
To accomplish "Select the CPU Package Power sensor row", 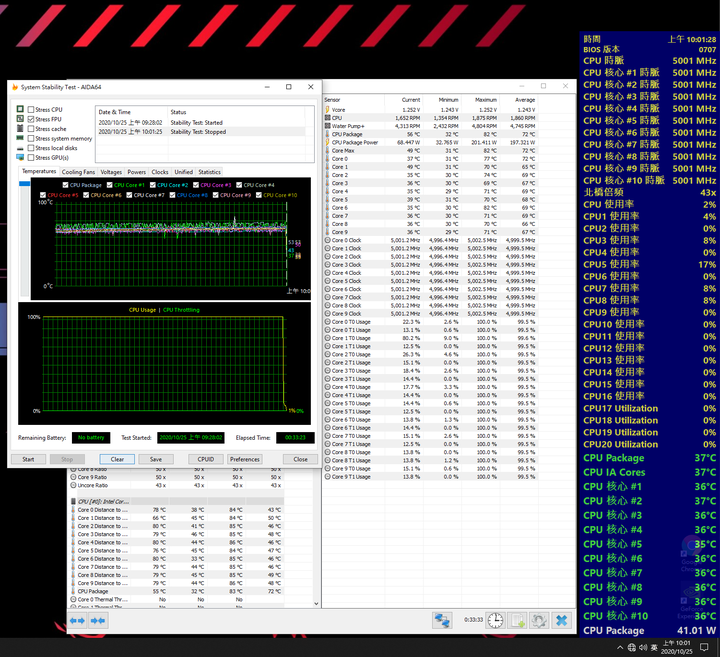I will tap(430, 142).
